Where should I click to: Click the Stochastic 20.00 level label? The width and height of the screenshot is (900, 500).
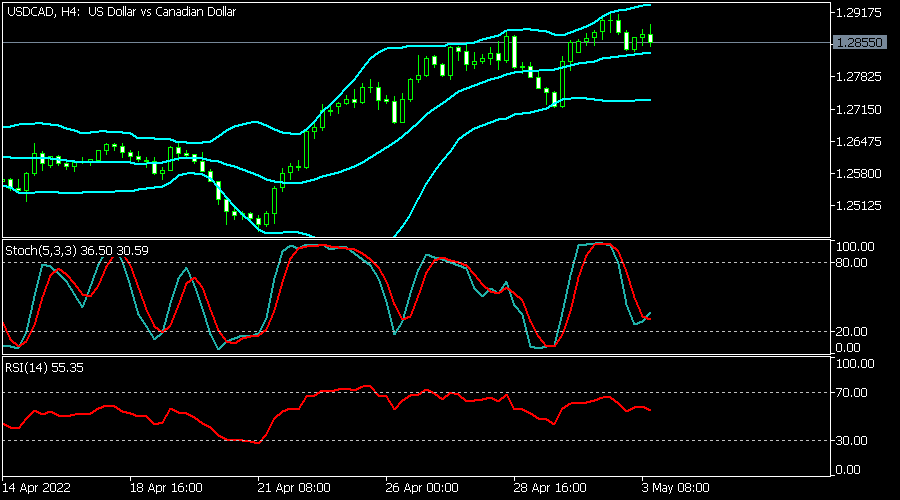pos(852,331)
